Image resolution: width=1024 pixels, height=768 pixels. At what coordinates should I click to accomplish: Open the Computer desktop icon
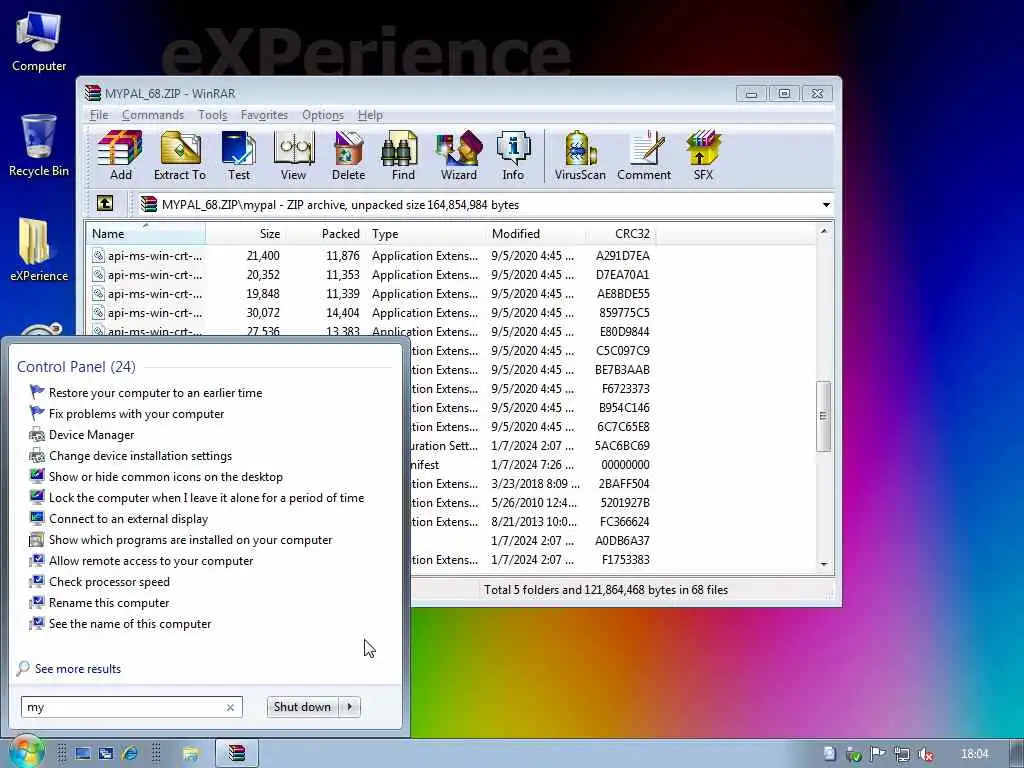click(39, 41)
